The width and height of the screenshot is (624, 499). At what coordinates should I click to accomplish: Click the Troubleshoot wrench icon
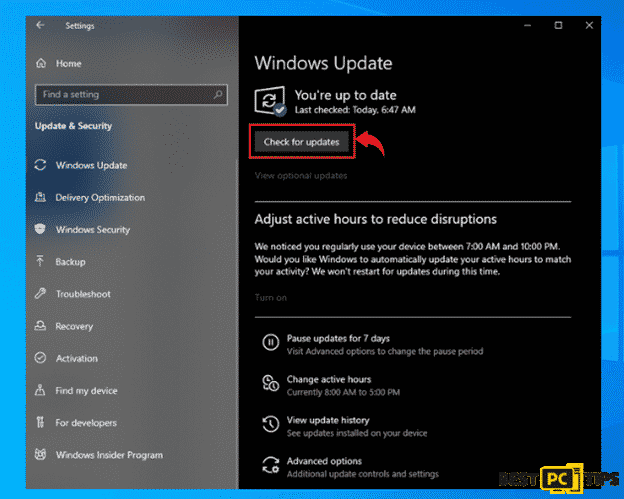(x=40, y=294)
